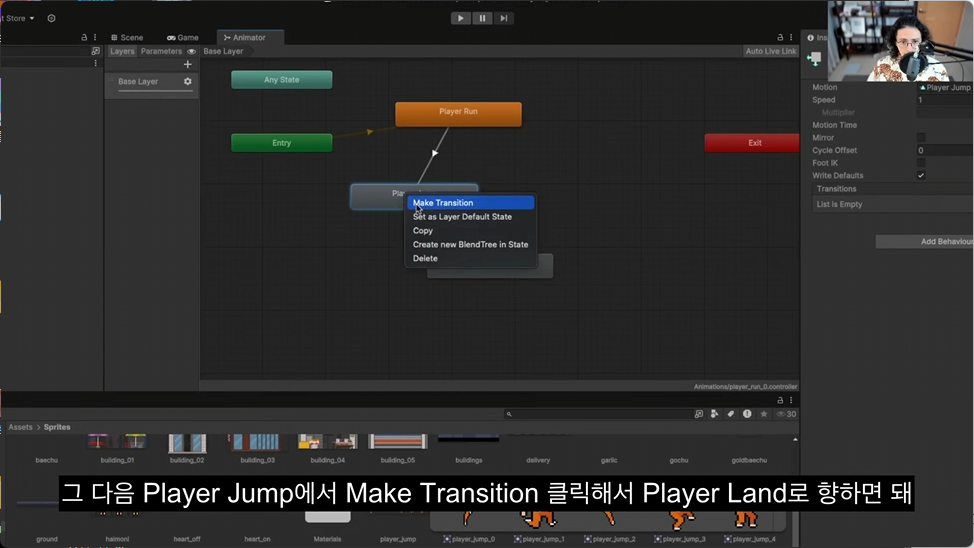Lock the Project panel with the lock icon
The height and width of the screenshot is (548, 974).
pyautogui.click(x=780, y=400)
